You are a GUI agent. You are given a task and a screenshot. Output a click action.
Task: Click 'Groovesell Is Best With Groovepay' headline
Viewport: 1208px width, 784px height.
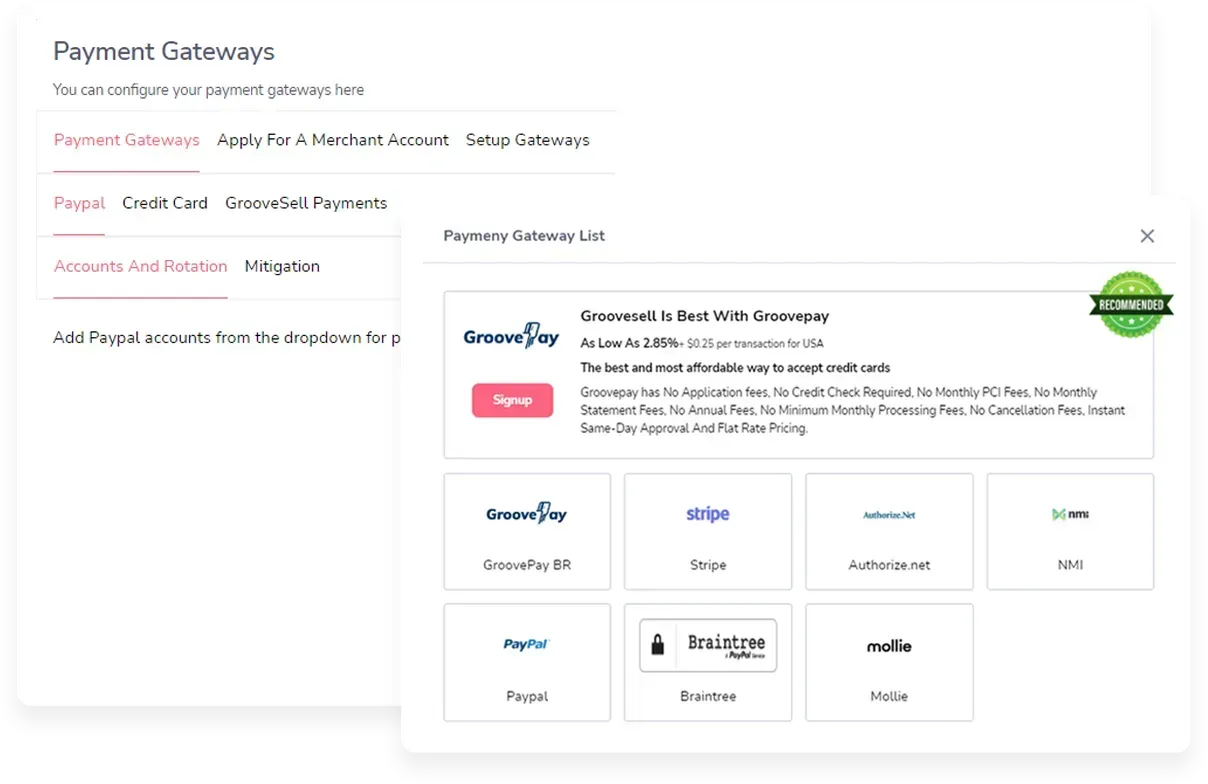(705, 316)
